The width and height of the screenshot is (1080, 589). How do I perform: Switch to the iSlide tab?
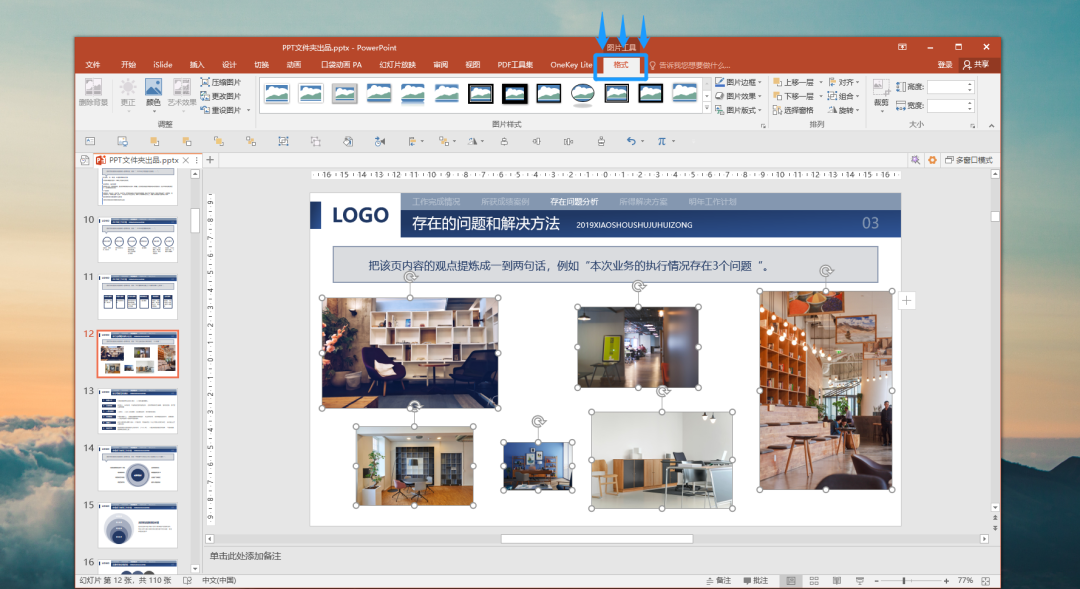click(163, 65)
